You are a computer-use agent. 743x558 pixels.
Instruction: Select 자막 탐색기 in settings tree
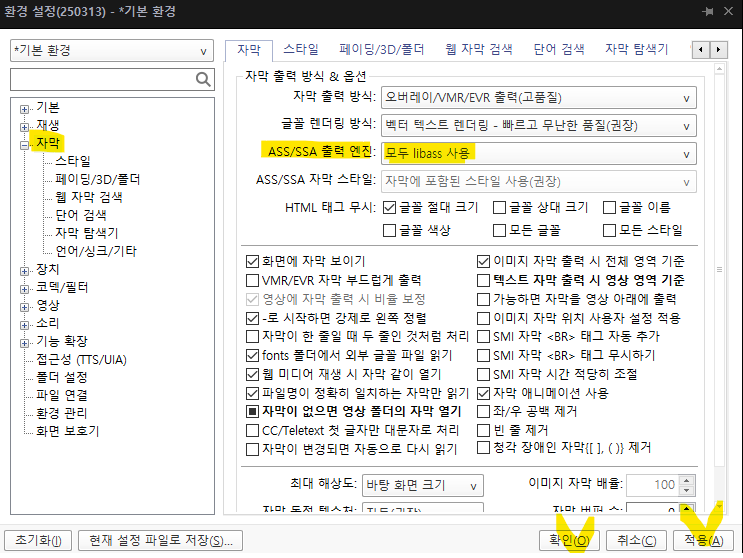(86, 233)
